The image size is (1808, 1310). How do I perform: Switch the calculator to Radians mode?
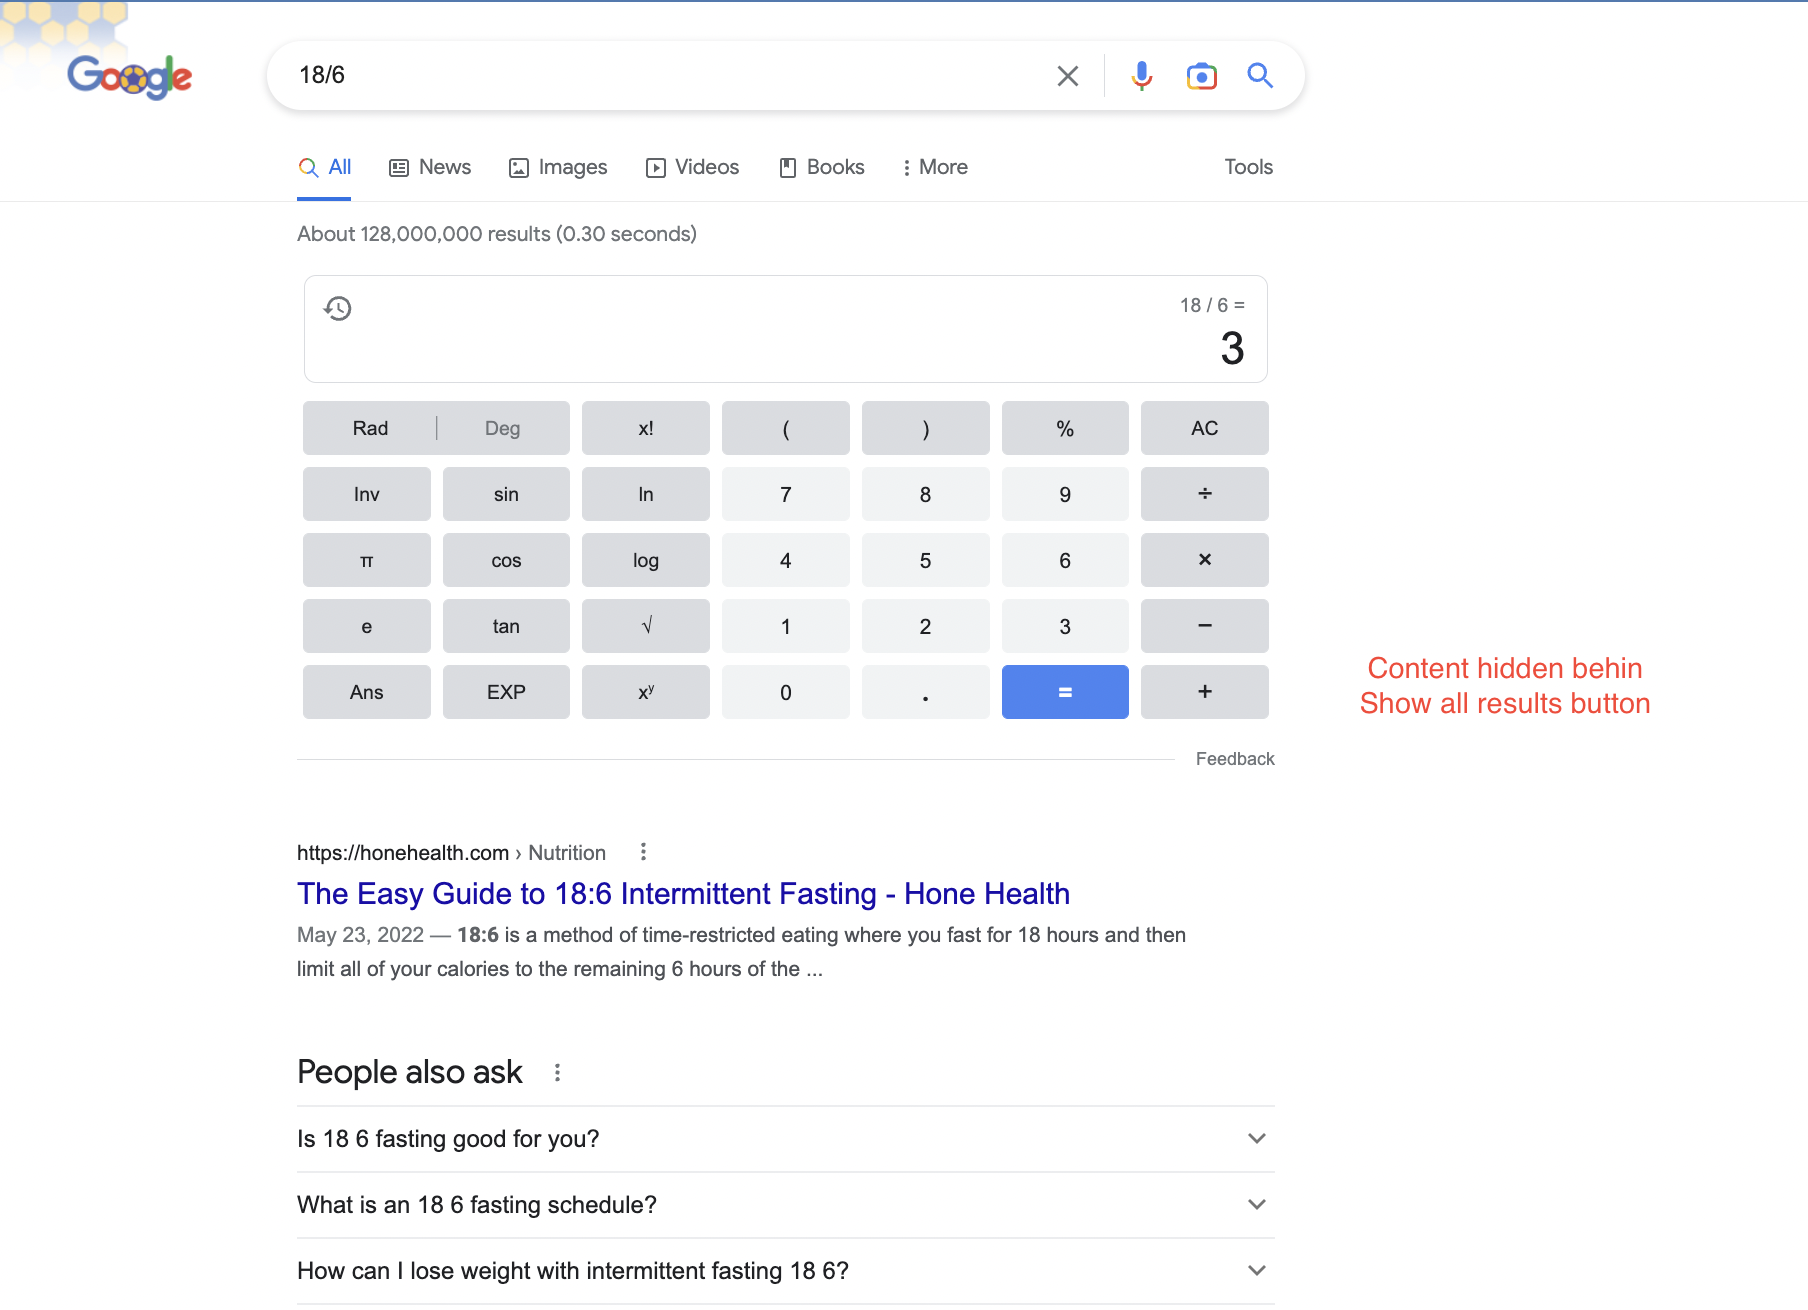(x=369, y=428)
